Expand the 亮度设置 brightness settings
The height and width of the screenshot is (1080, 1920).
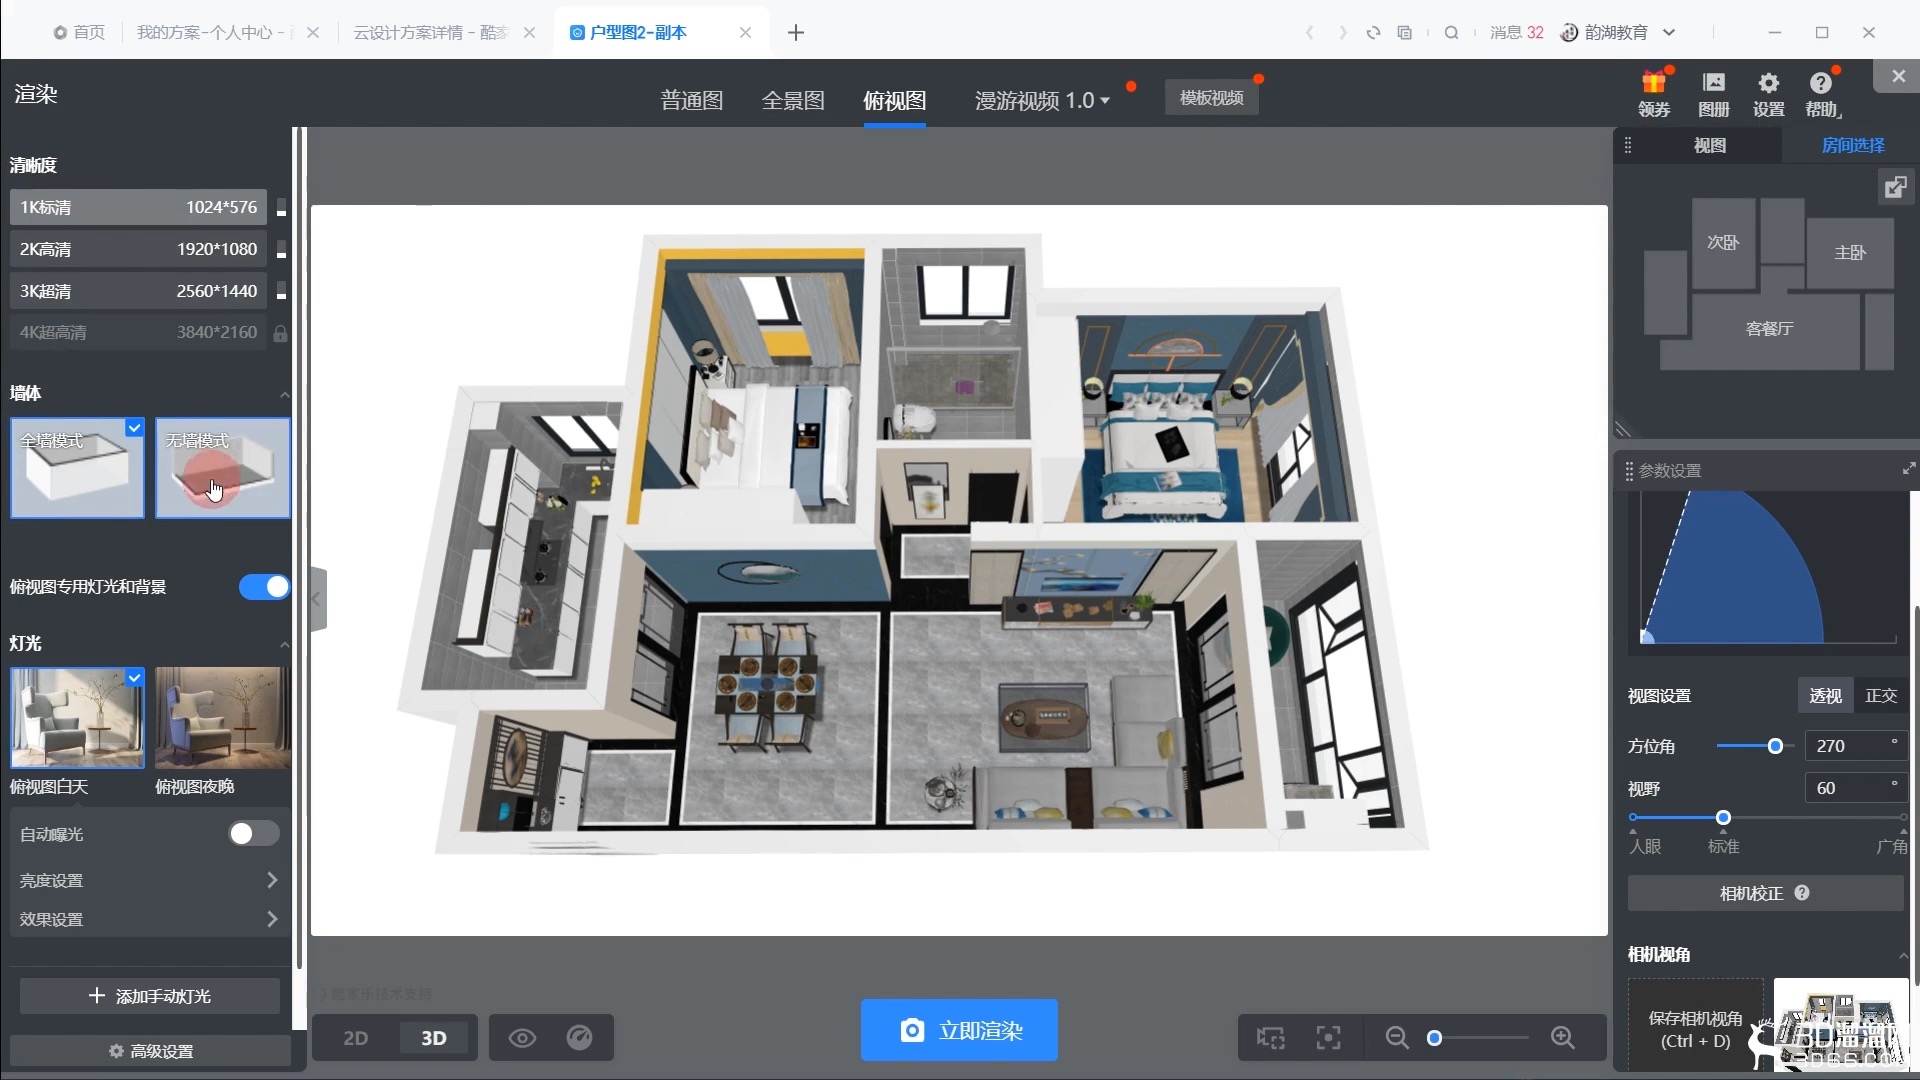click(148, 880)
